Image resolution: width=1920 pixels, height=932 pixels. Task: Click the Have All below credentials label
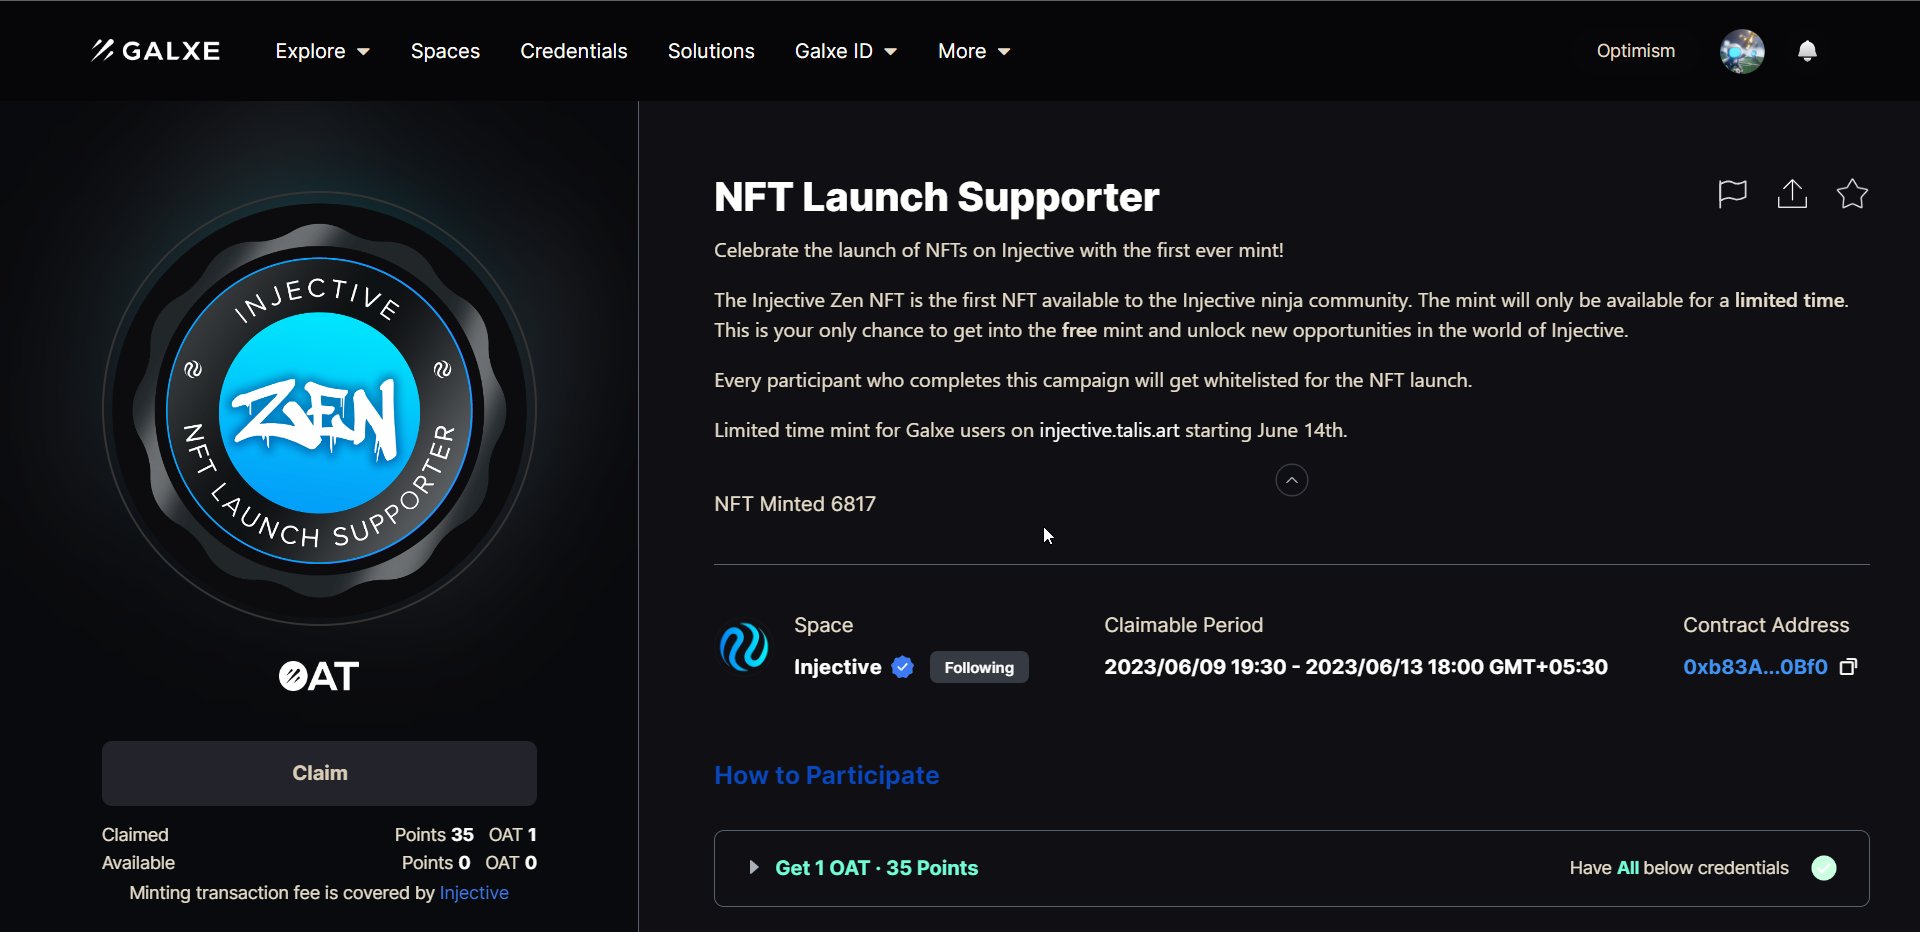(1679, 868)
